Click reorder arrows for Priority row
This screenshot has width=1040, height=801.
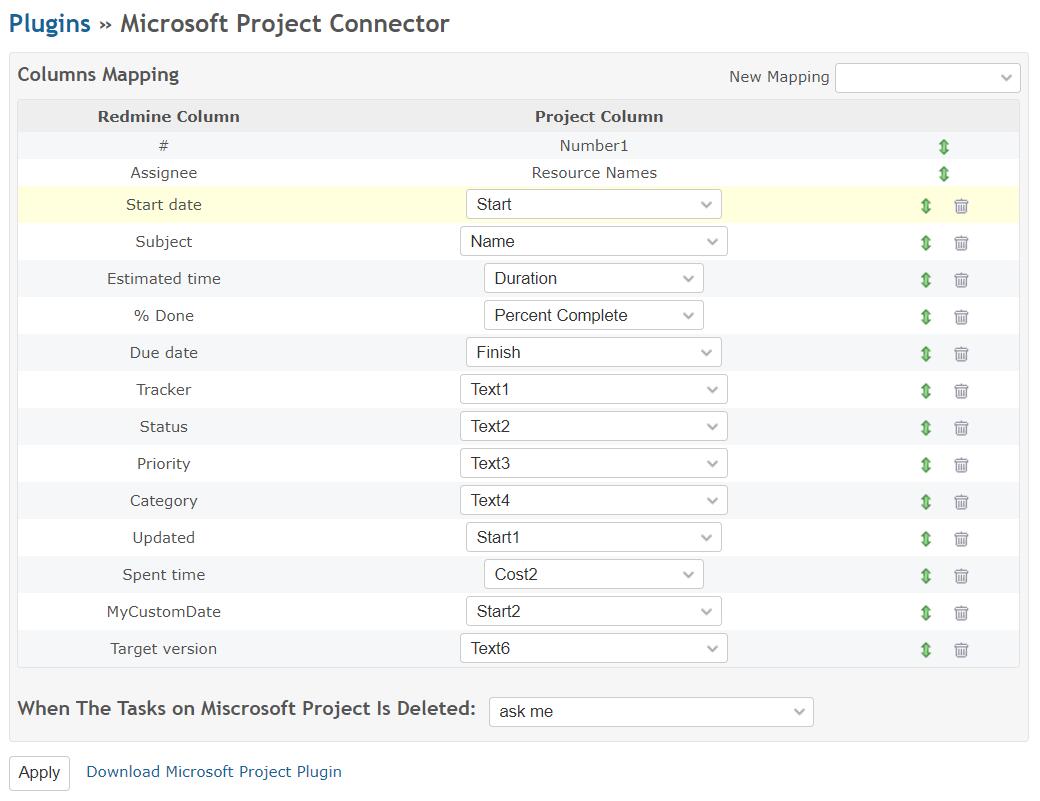click(926, 465)
